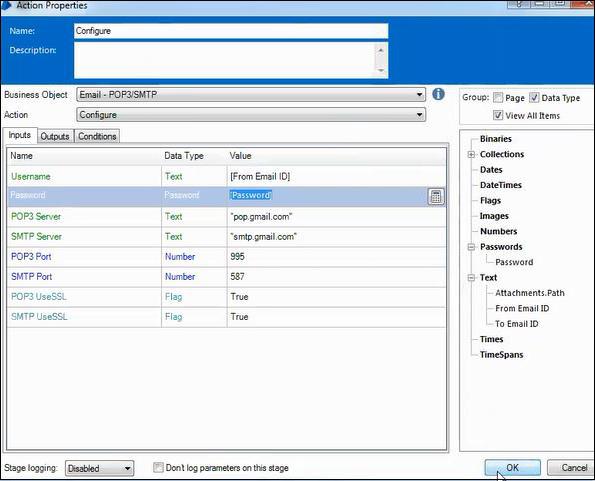Click the Data Type column header
Screen dimensions: 595x481
(x=184, y=156)
